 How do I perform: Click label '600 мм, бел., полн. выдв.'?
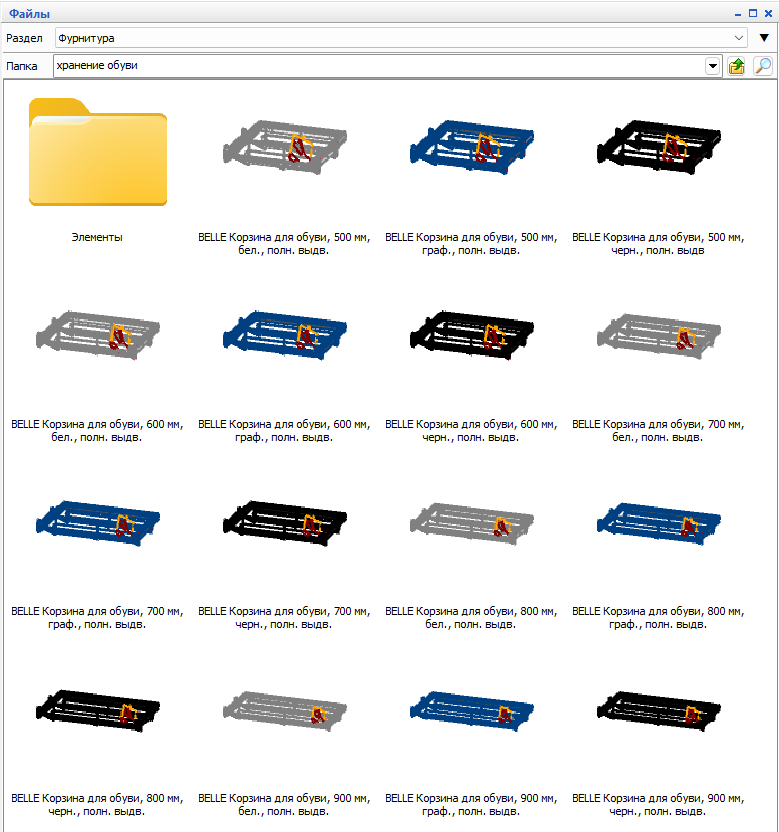coord(97,431)
